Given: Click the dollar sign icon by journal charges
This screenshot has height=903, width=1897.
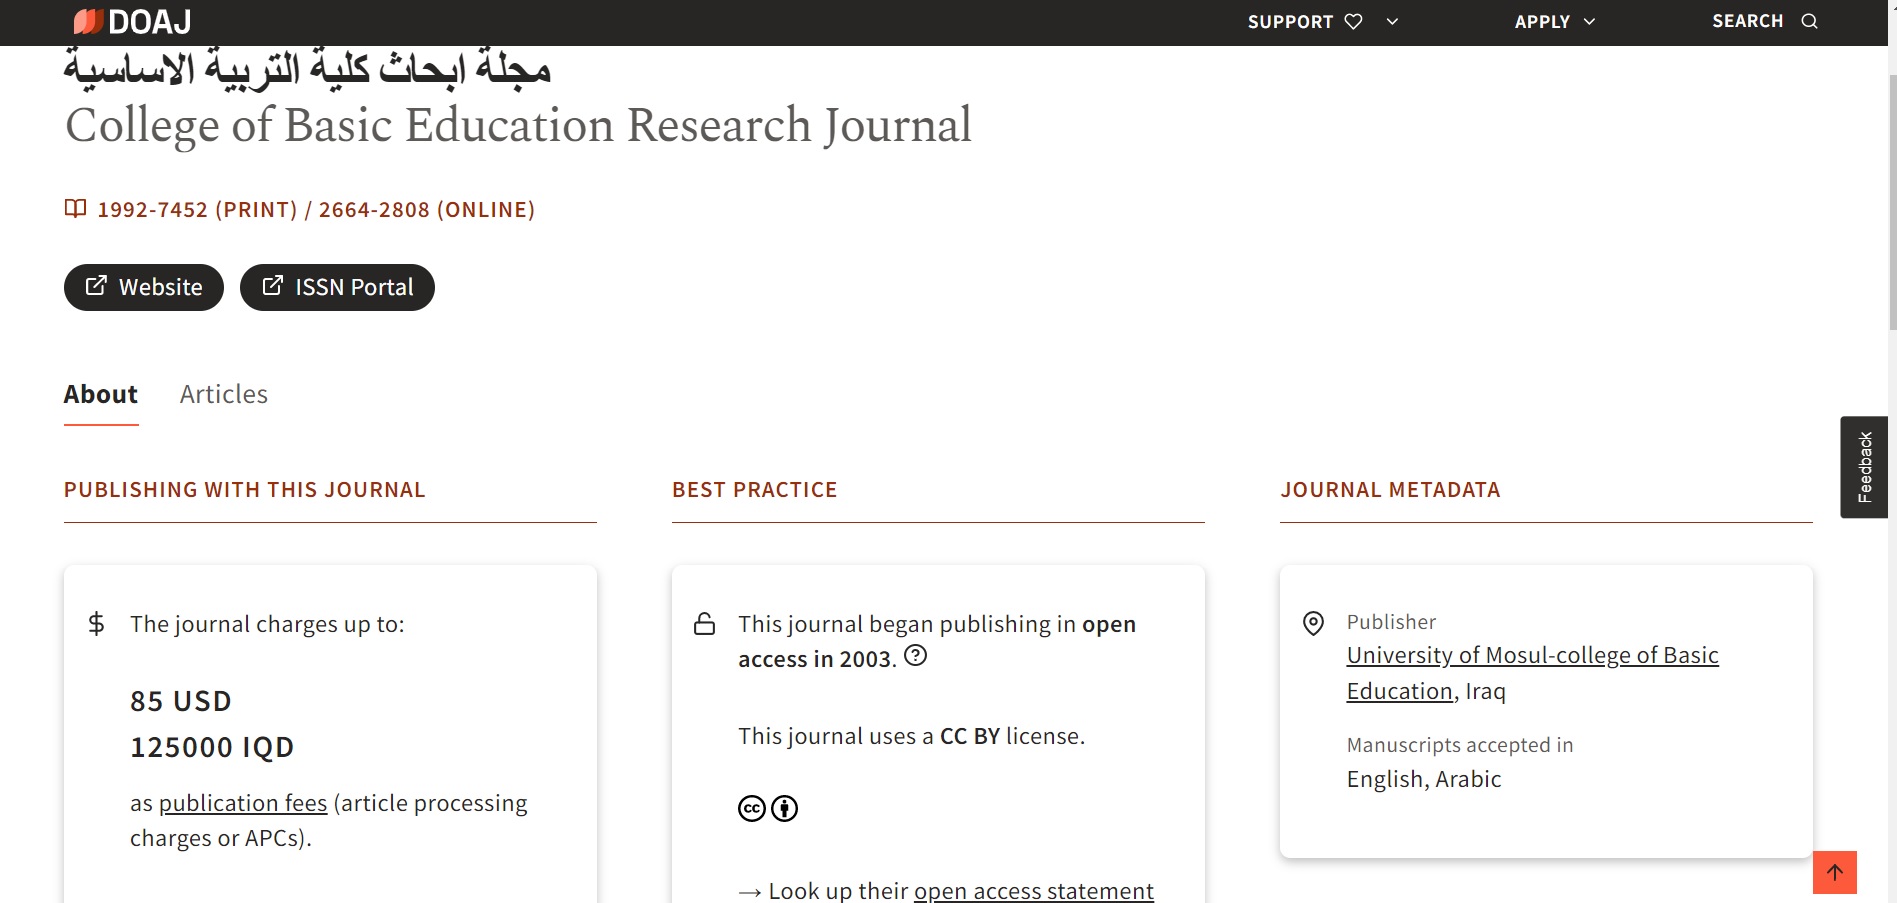Looking at the screenshot, I should [x=96, y=624].
